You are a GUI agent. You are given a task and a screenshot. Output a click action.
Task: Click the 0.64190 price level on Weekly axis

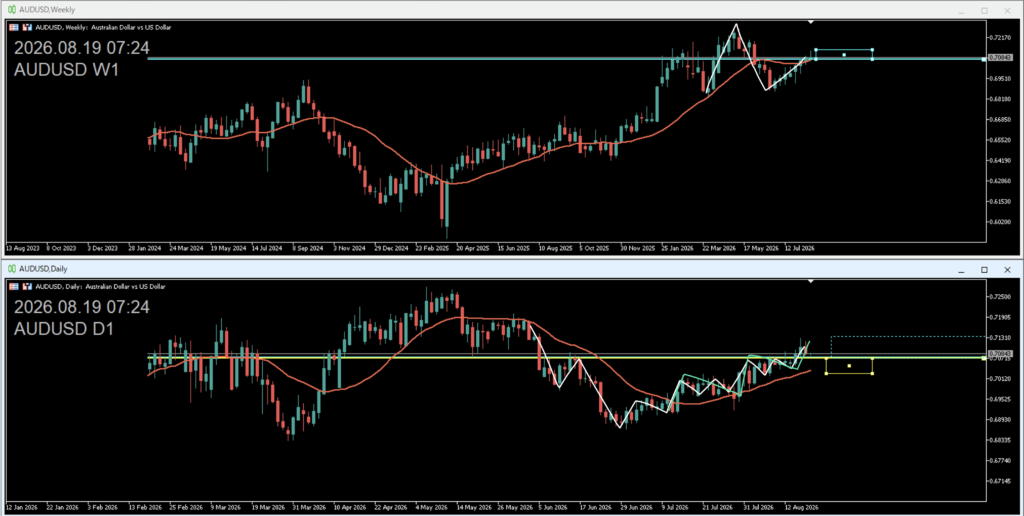click(x=1000, y=160)
